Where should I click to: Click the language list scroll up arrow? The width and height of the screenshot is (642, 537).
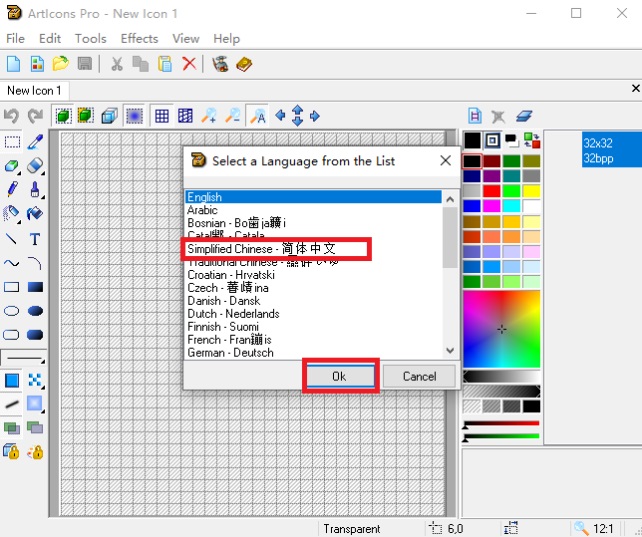tap(450, 199)
